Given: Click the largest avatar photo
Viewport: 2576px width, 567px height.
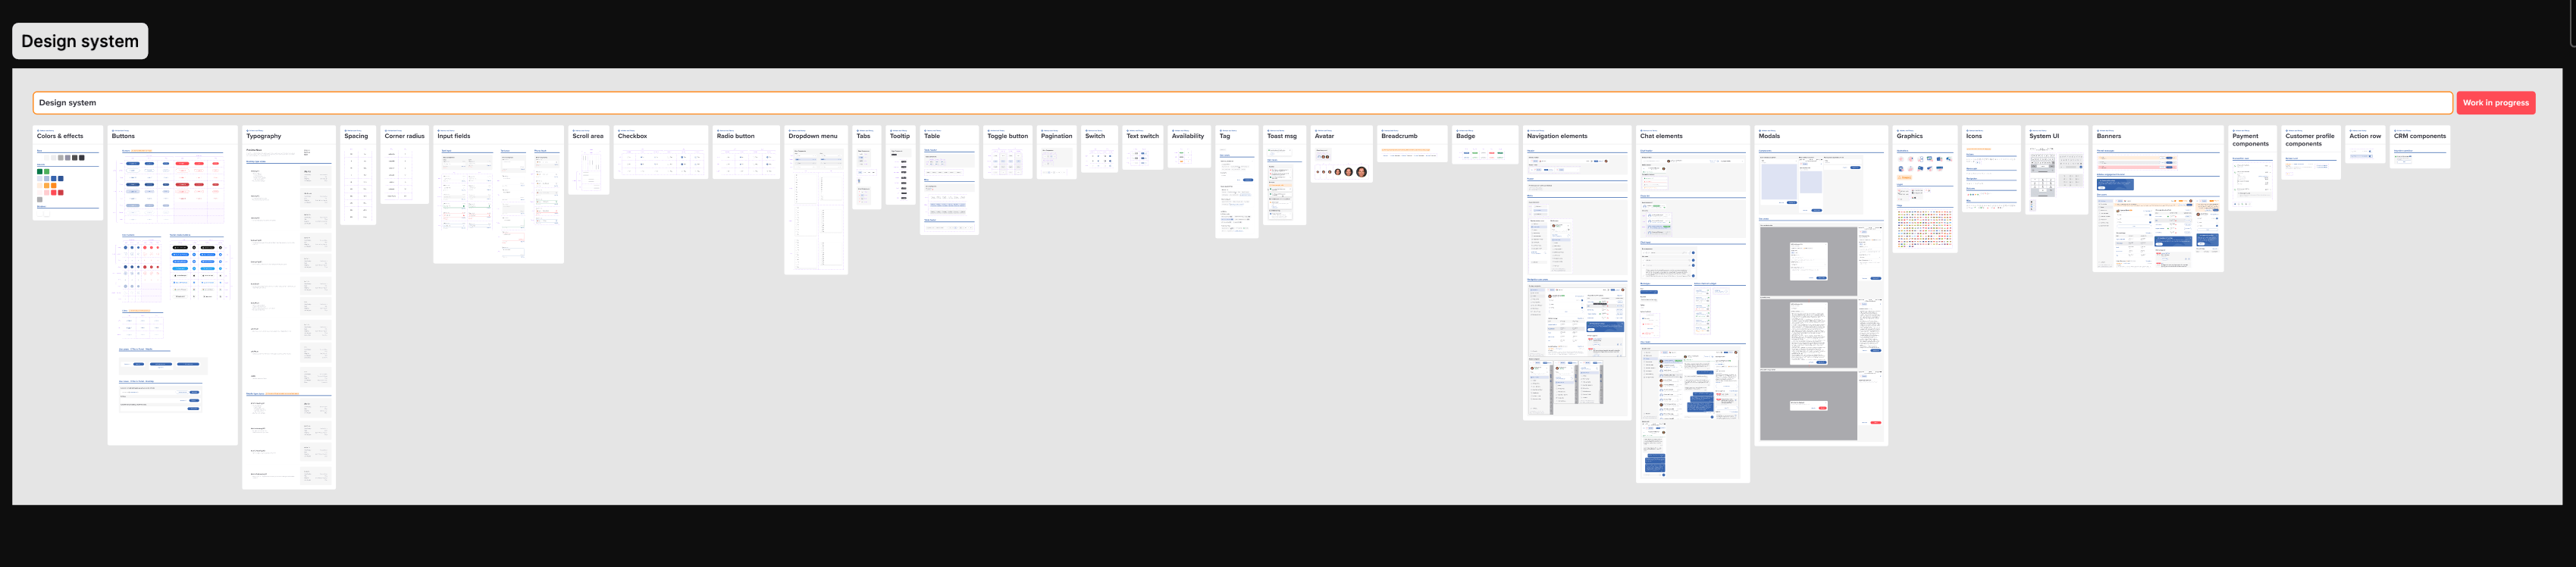Looking at the screenshot, I should [1361, 172].
